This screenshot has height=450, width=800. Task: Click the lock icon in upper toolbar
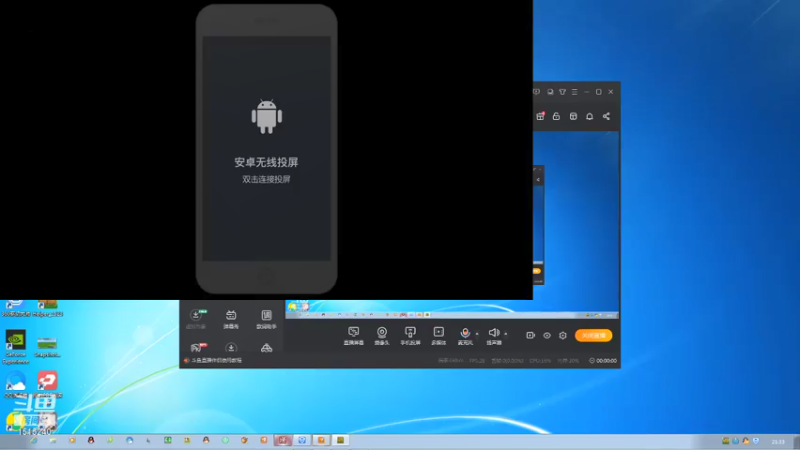pyautogui.click(x=556, y=116)
